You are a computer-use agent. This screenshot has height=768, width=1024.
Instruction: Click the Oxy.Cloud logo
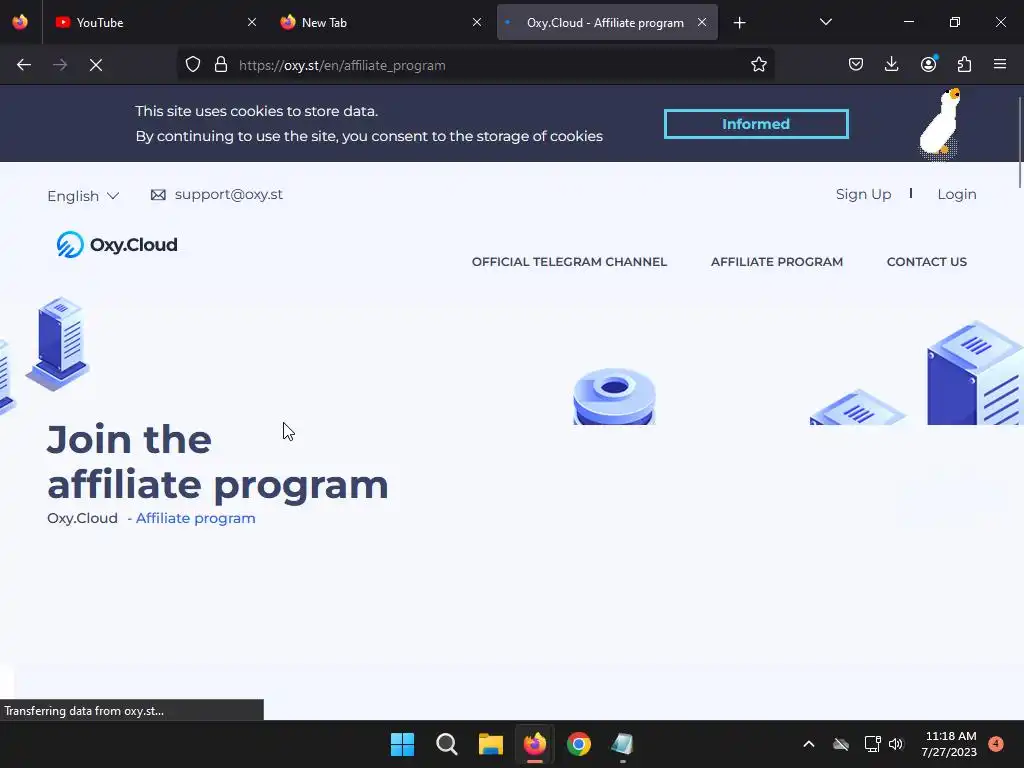[117, 245]
